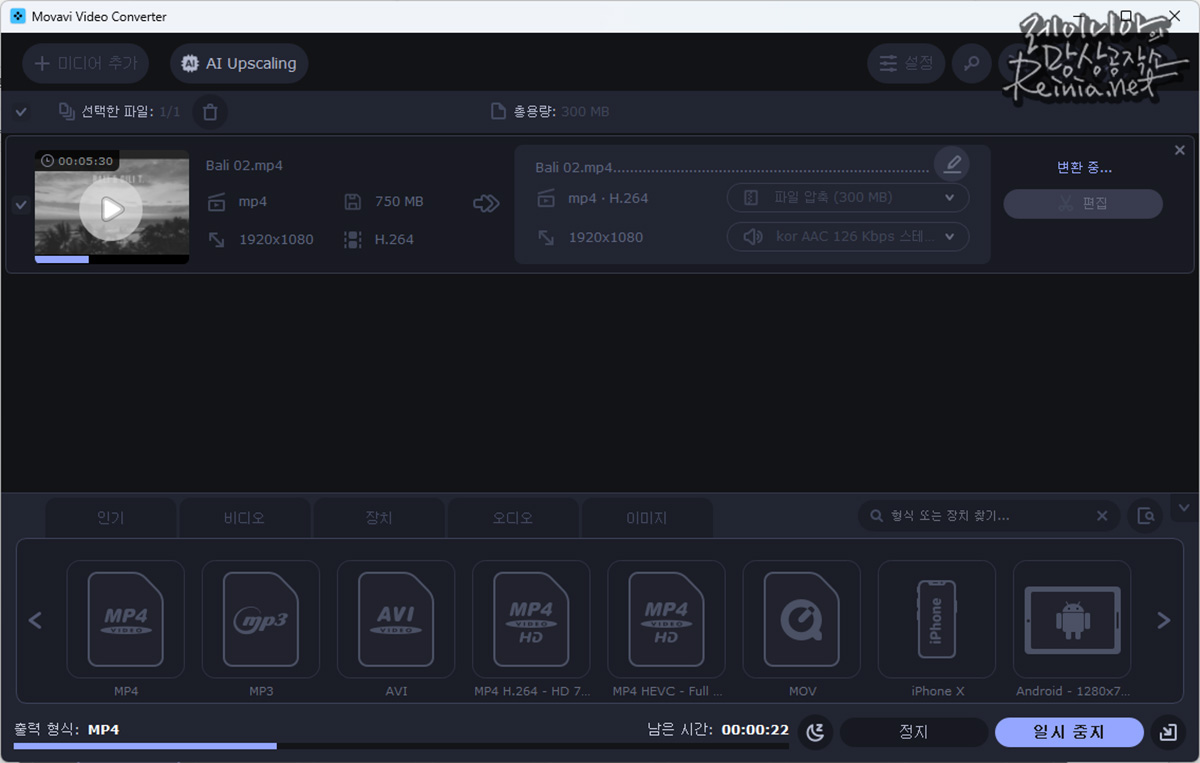
Task: Click the overall conversion progress bar
Action: [401, 746]
